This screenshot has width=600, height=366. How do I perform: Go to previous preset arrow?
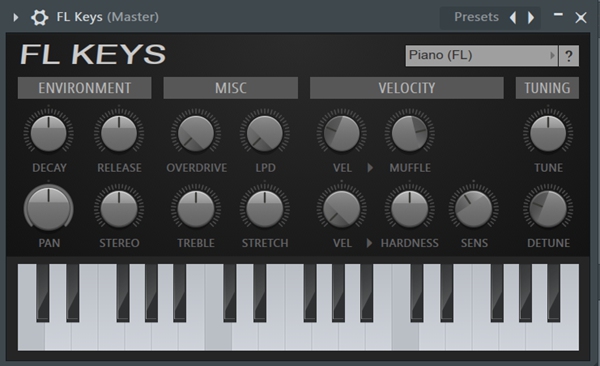click(513, 17)
